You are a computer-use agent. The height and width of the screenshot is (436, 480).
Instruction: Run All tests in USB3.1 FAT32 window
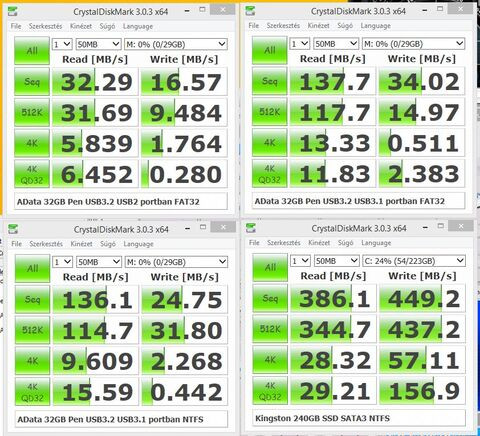coord(269,50)
